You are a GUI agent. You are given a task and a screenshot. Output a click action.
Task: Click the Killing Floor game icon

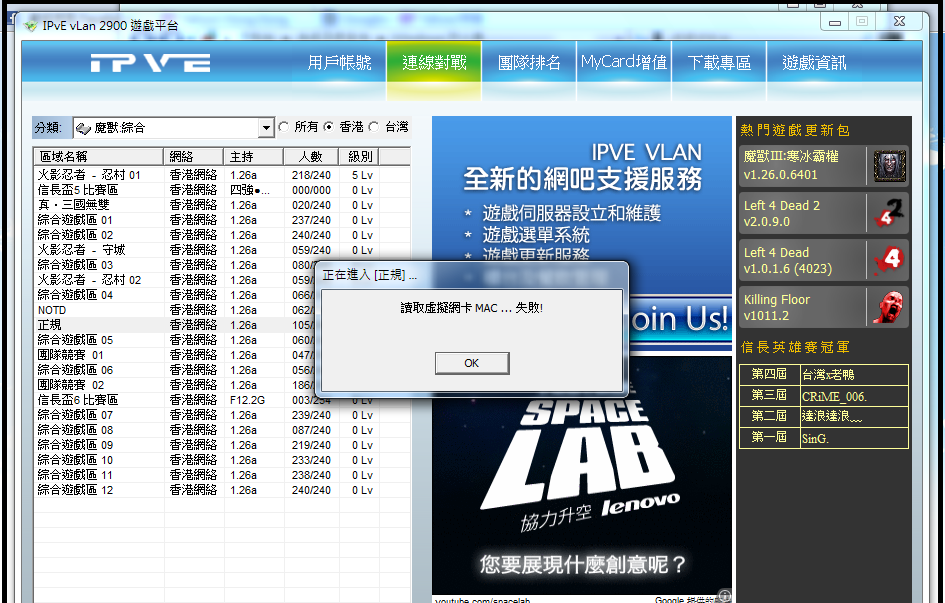point(890,307)
